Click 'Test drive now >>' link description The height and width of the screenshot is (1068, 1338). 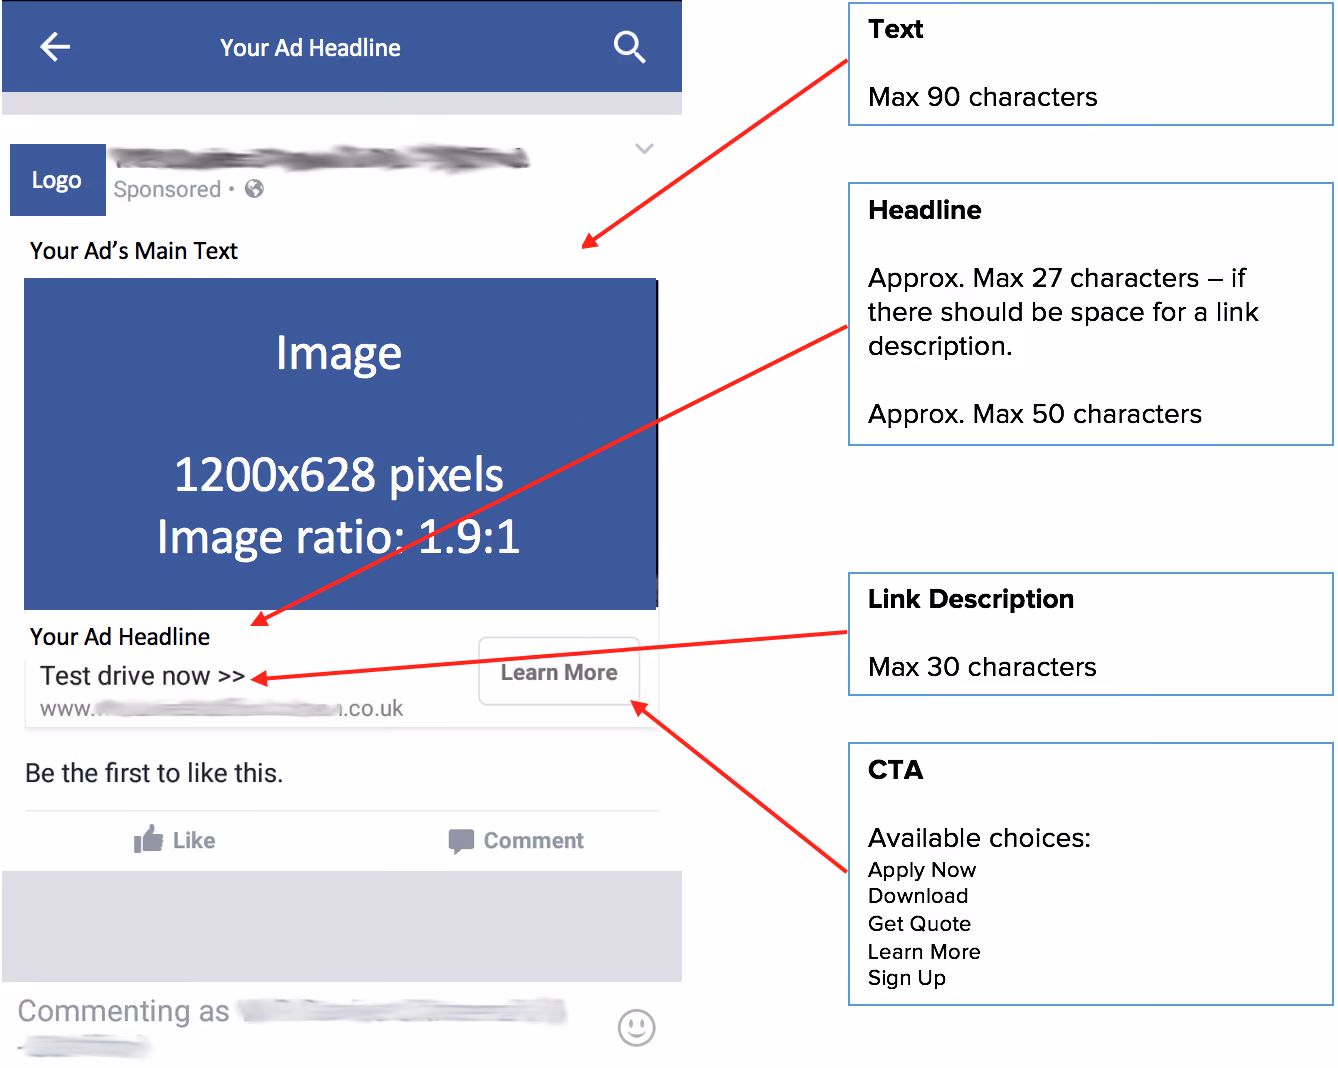click(142, 676)
